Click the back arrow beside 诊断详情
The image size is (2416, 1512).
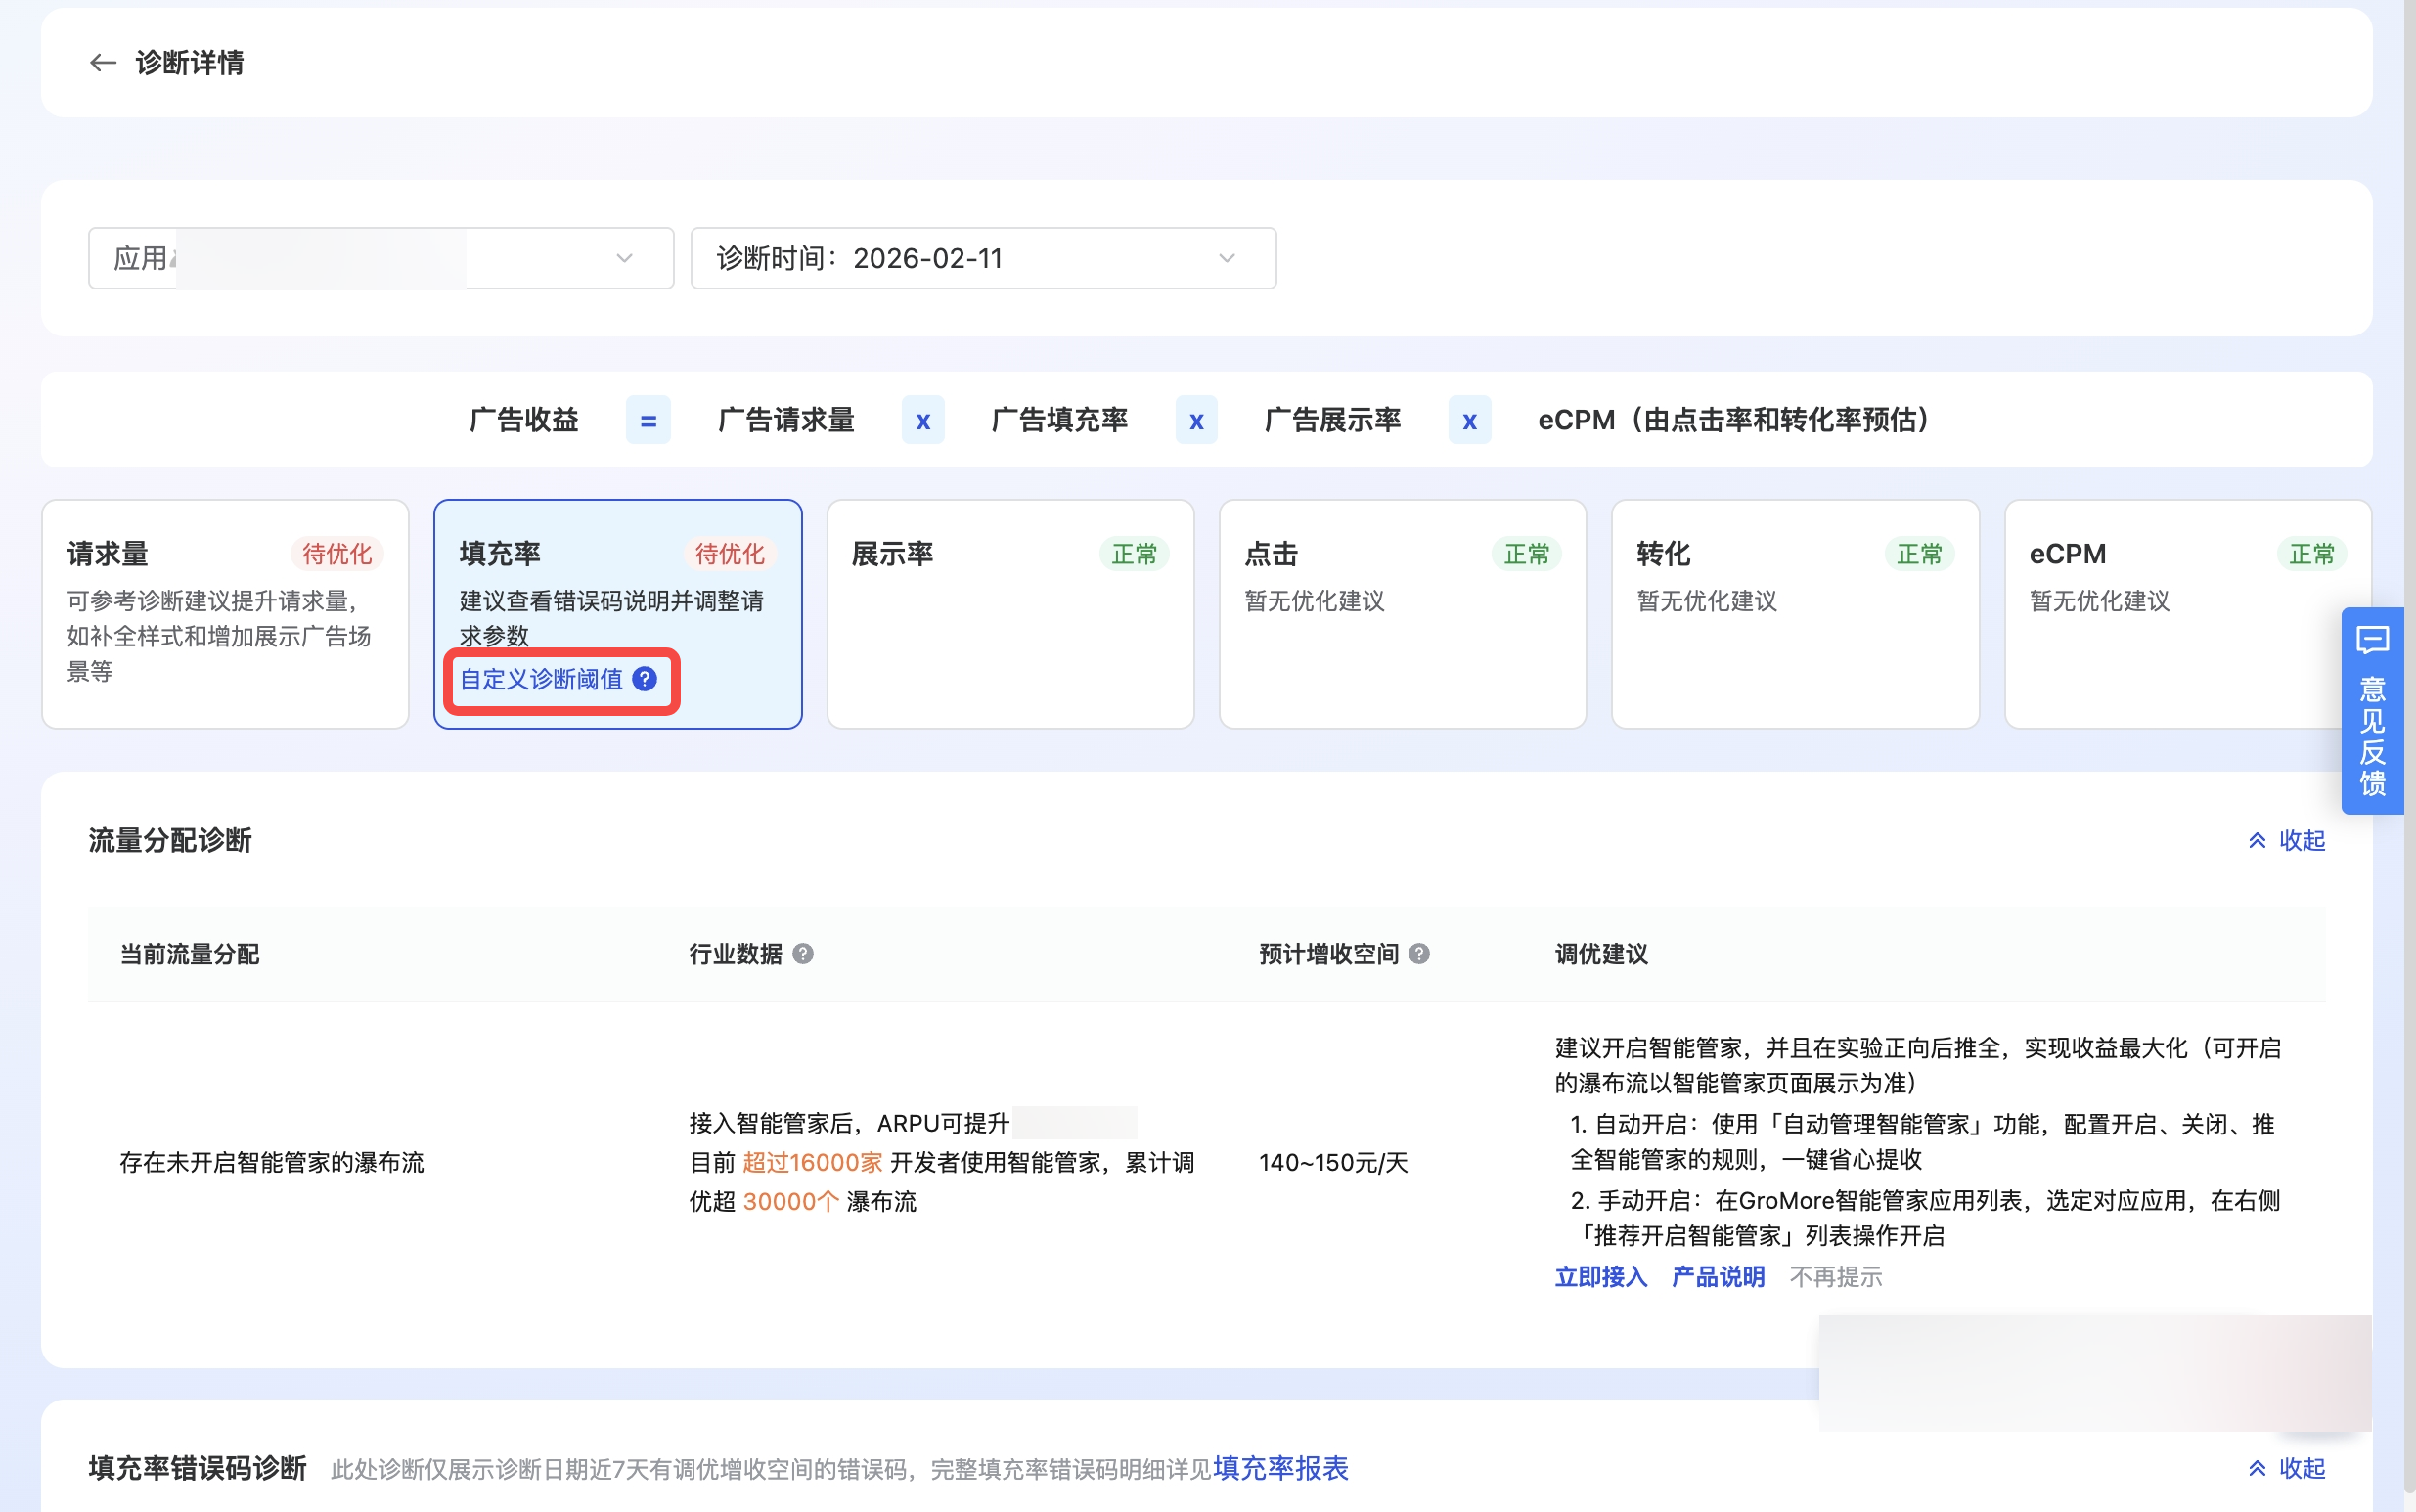[x=103, y=63]
